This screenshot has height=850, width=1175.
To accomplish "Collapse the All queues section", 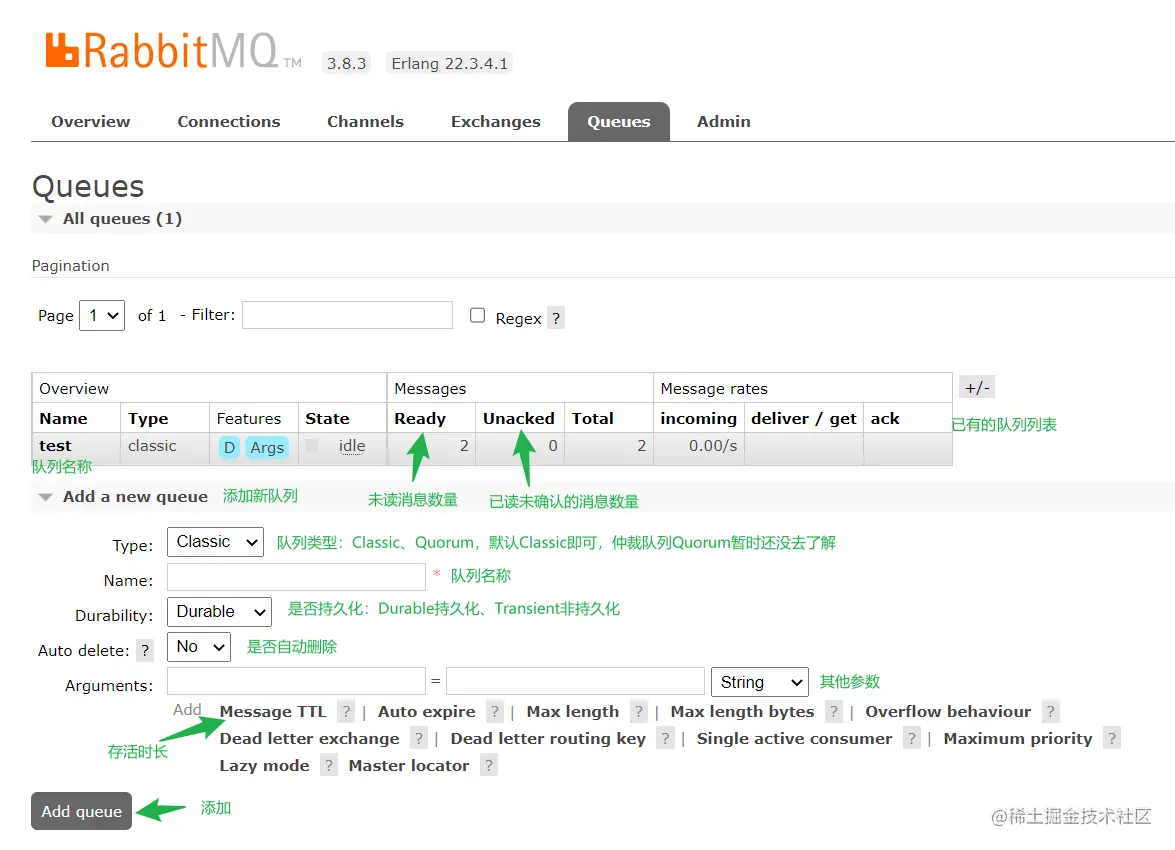I will 121,219.
